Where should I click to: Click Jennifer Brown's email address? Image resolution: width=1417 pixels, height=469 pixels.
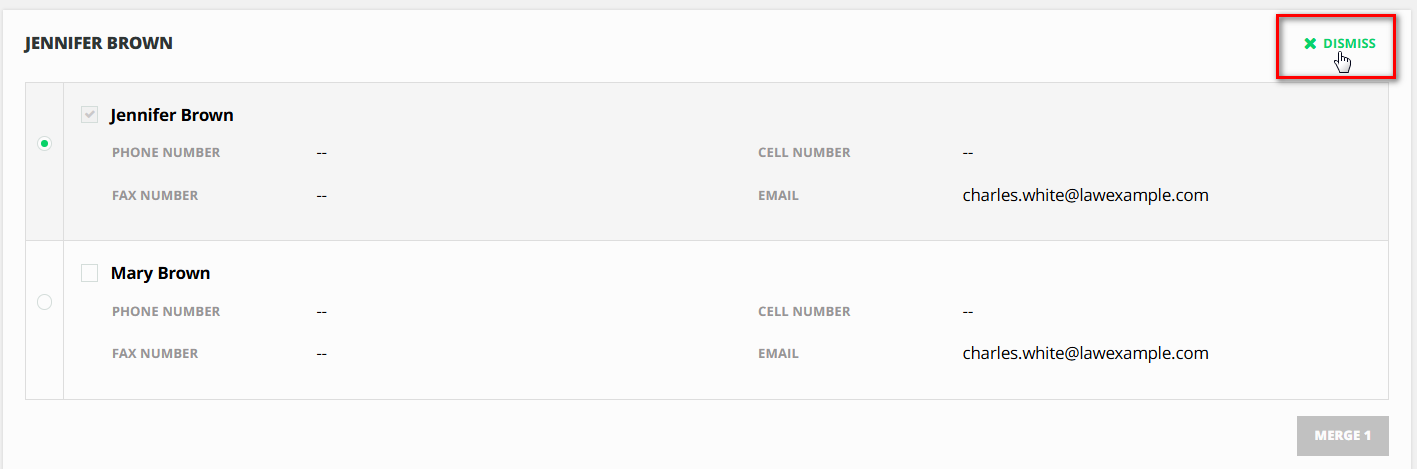1085,195
